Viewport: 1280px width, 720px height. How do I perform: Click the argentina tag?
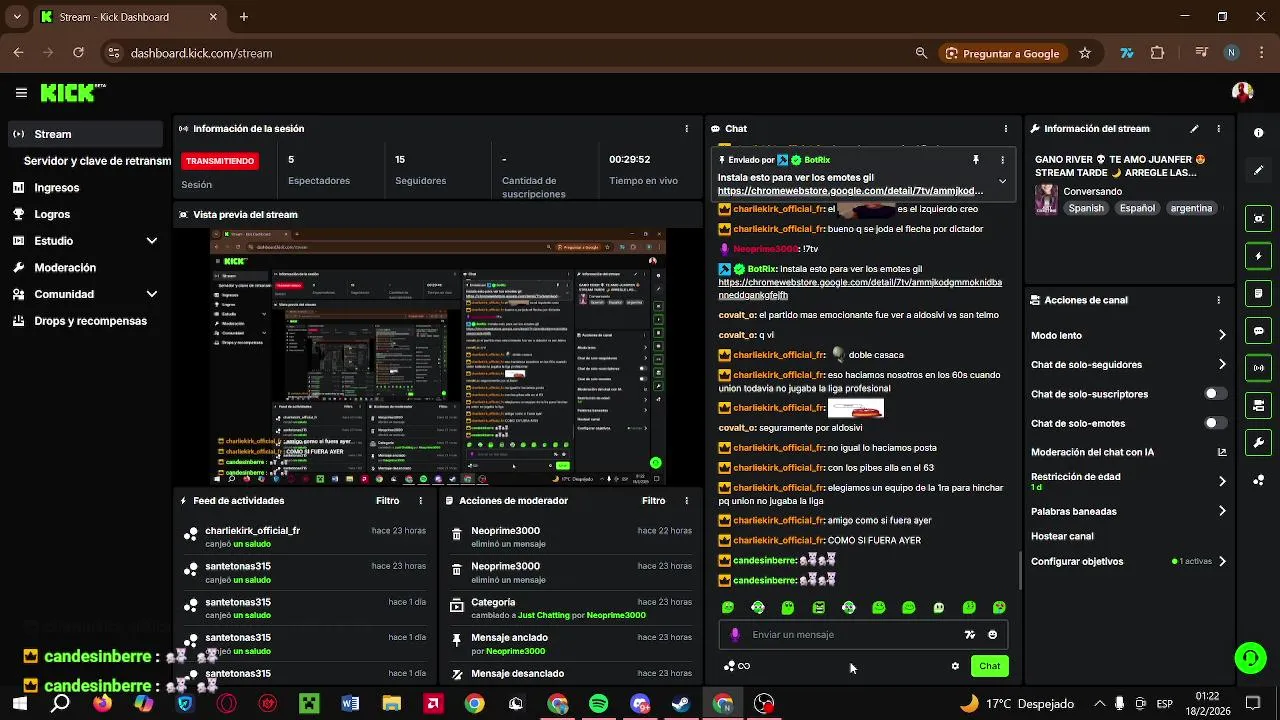click(1190, 208)
